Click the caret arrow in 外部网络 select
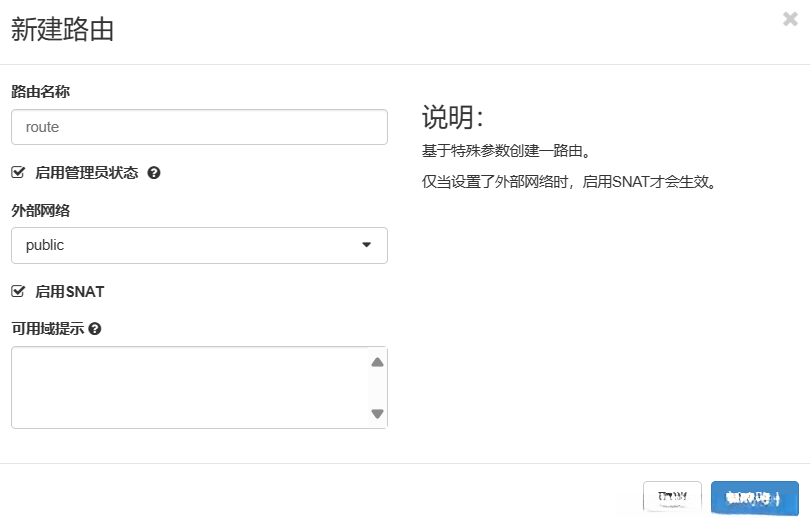The height and width of the screenshot is (525, 810). [366, 245]
